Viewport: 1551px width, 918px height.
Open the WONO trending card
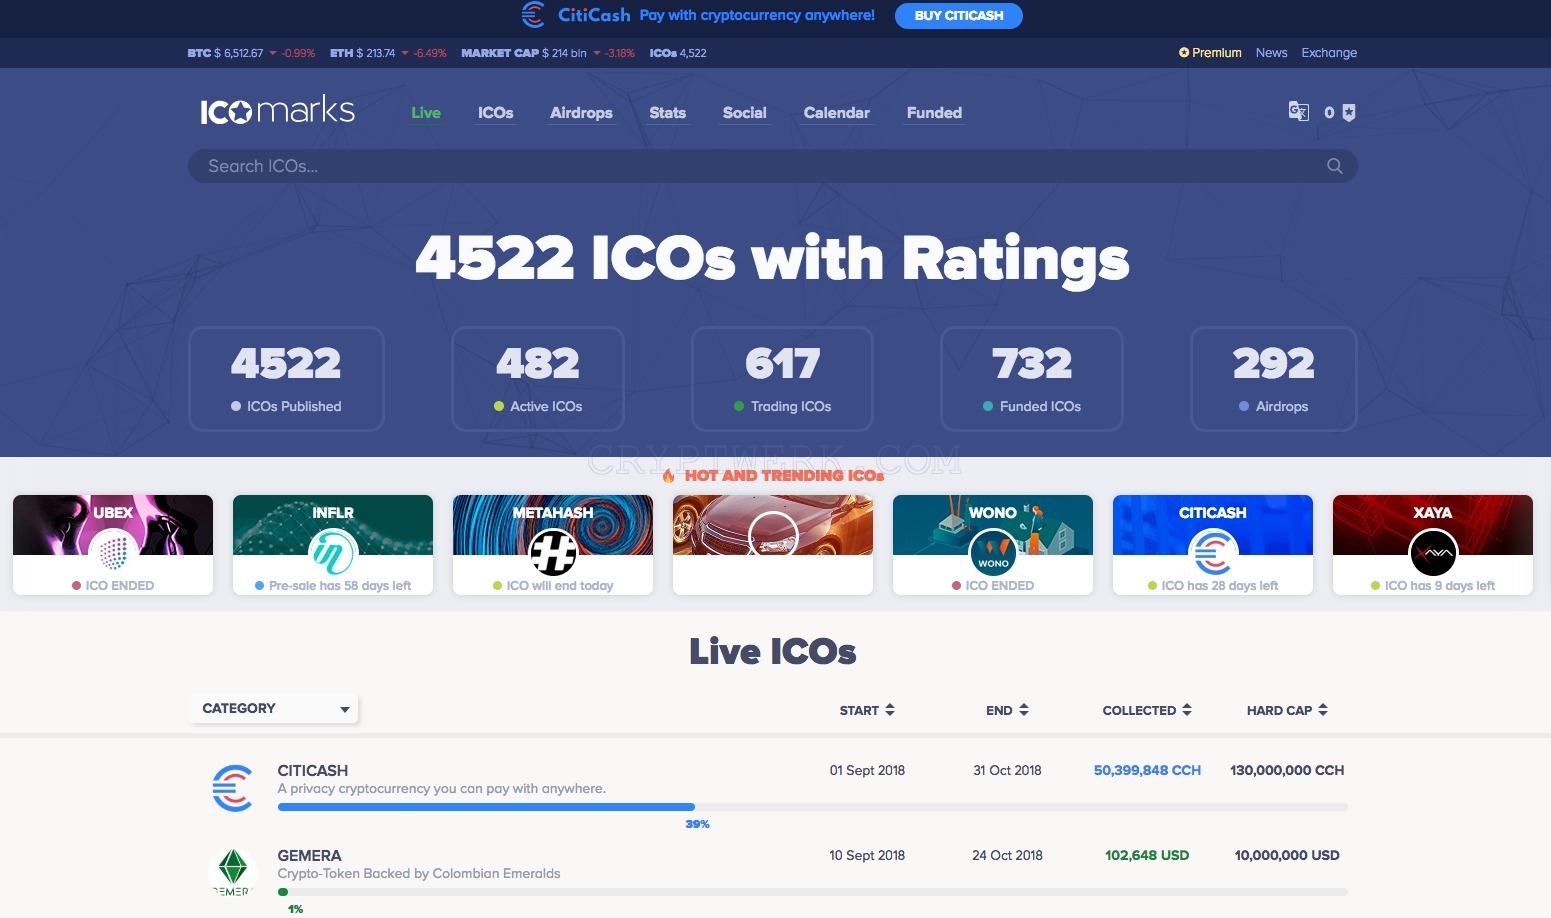[993, 545]
